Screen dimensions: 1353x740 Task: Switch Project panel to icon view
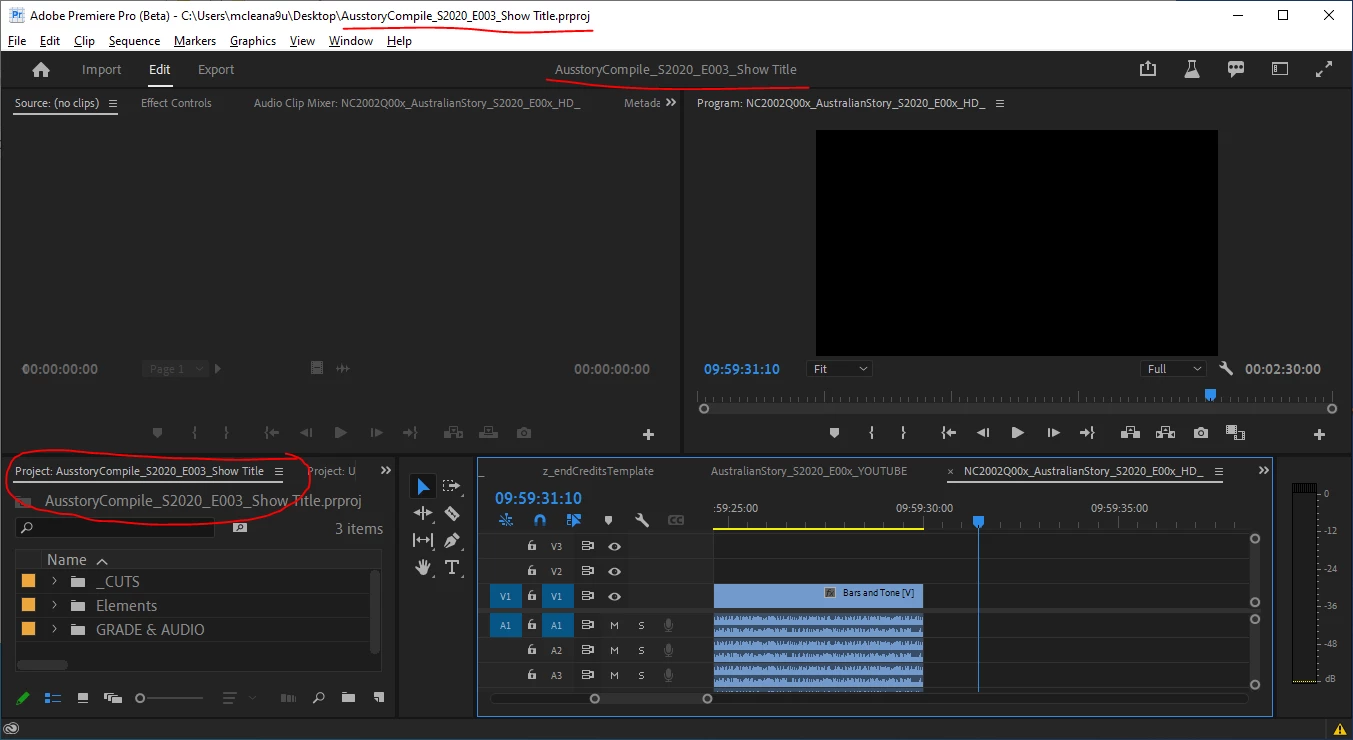[x=83, y=697]
